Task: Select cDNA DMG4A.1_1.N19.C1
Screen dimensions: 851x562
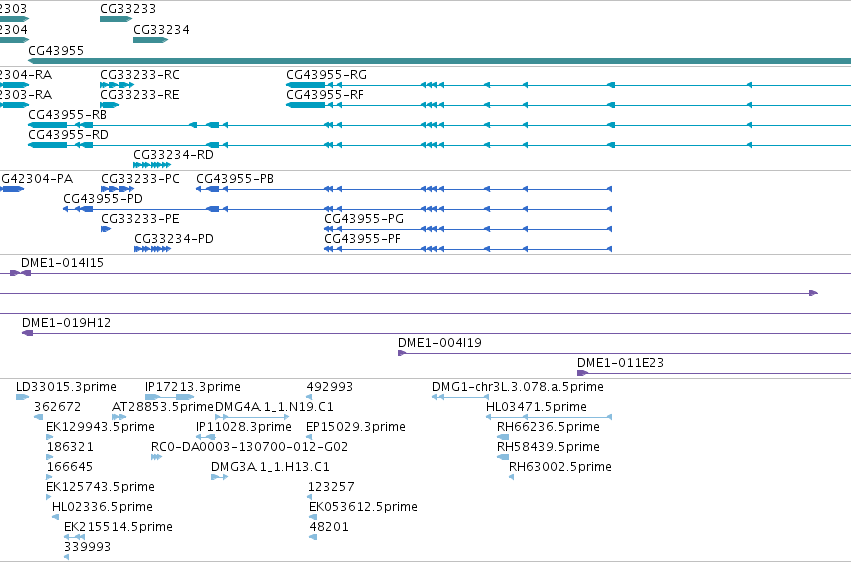Action: point(274,407)
